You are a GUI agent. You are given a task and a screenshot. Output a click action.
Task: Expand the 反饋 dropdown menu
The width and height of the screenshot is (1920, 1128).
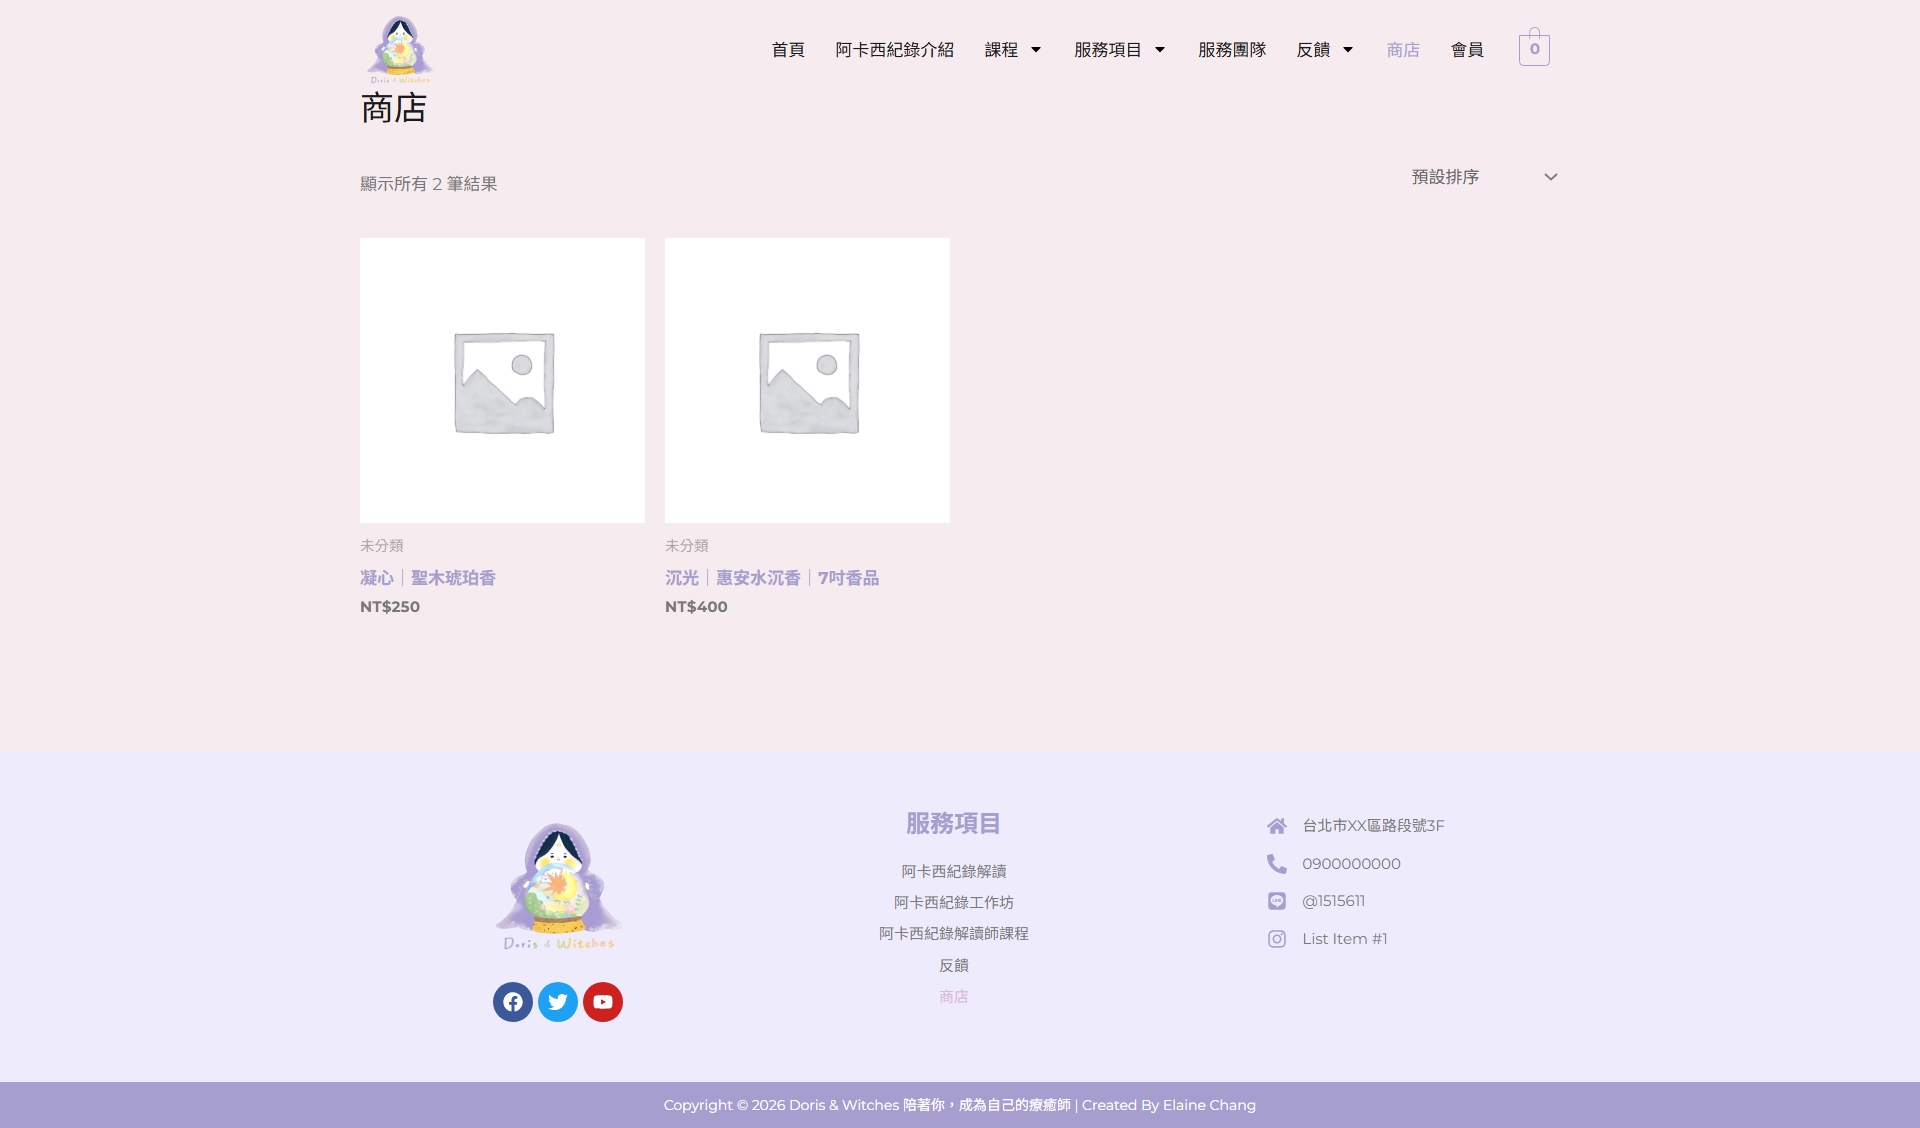coord(1348,50)
